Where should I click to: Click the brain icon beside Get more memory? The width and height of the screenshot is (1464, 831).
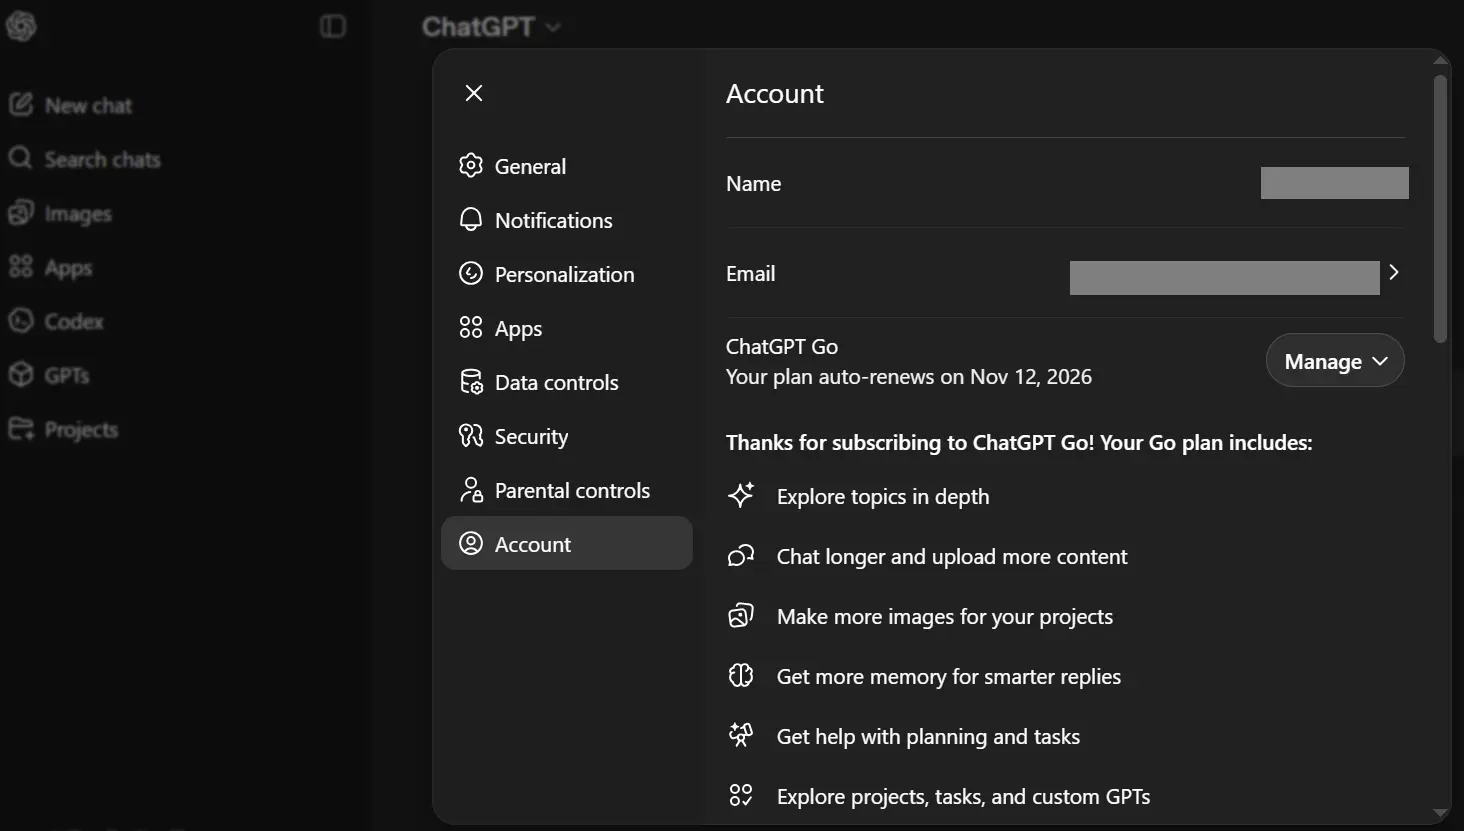pyautogui.click(x=741, y=676)
